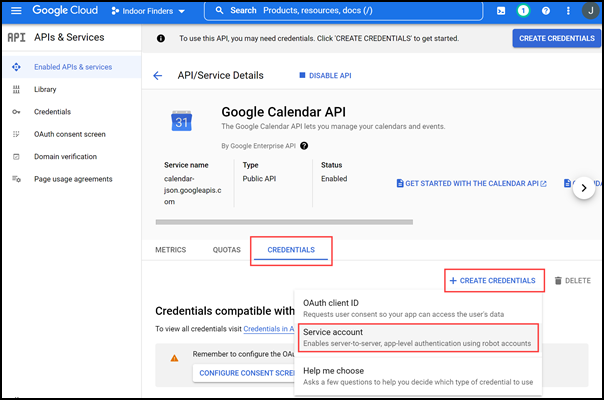Viewport: 604px width, 400px height.
Task: Activate Cloud Shell terminal icon
Action: (x=501, y=11)
